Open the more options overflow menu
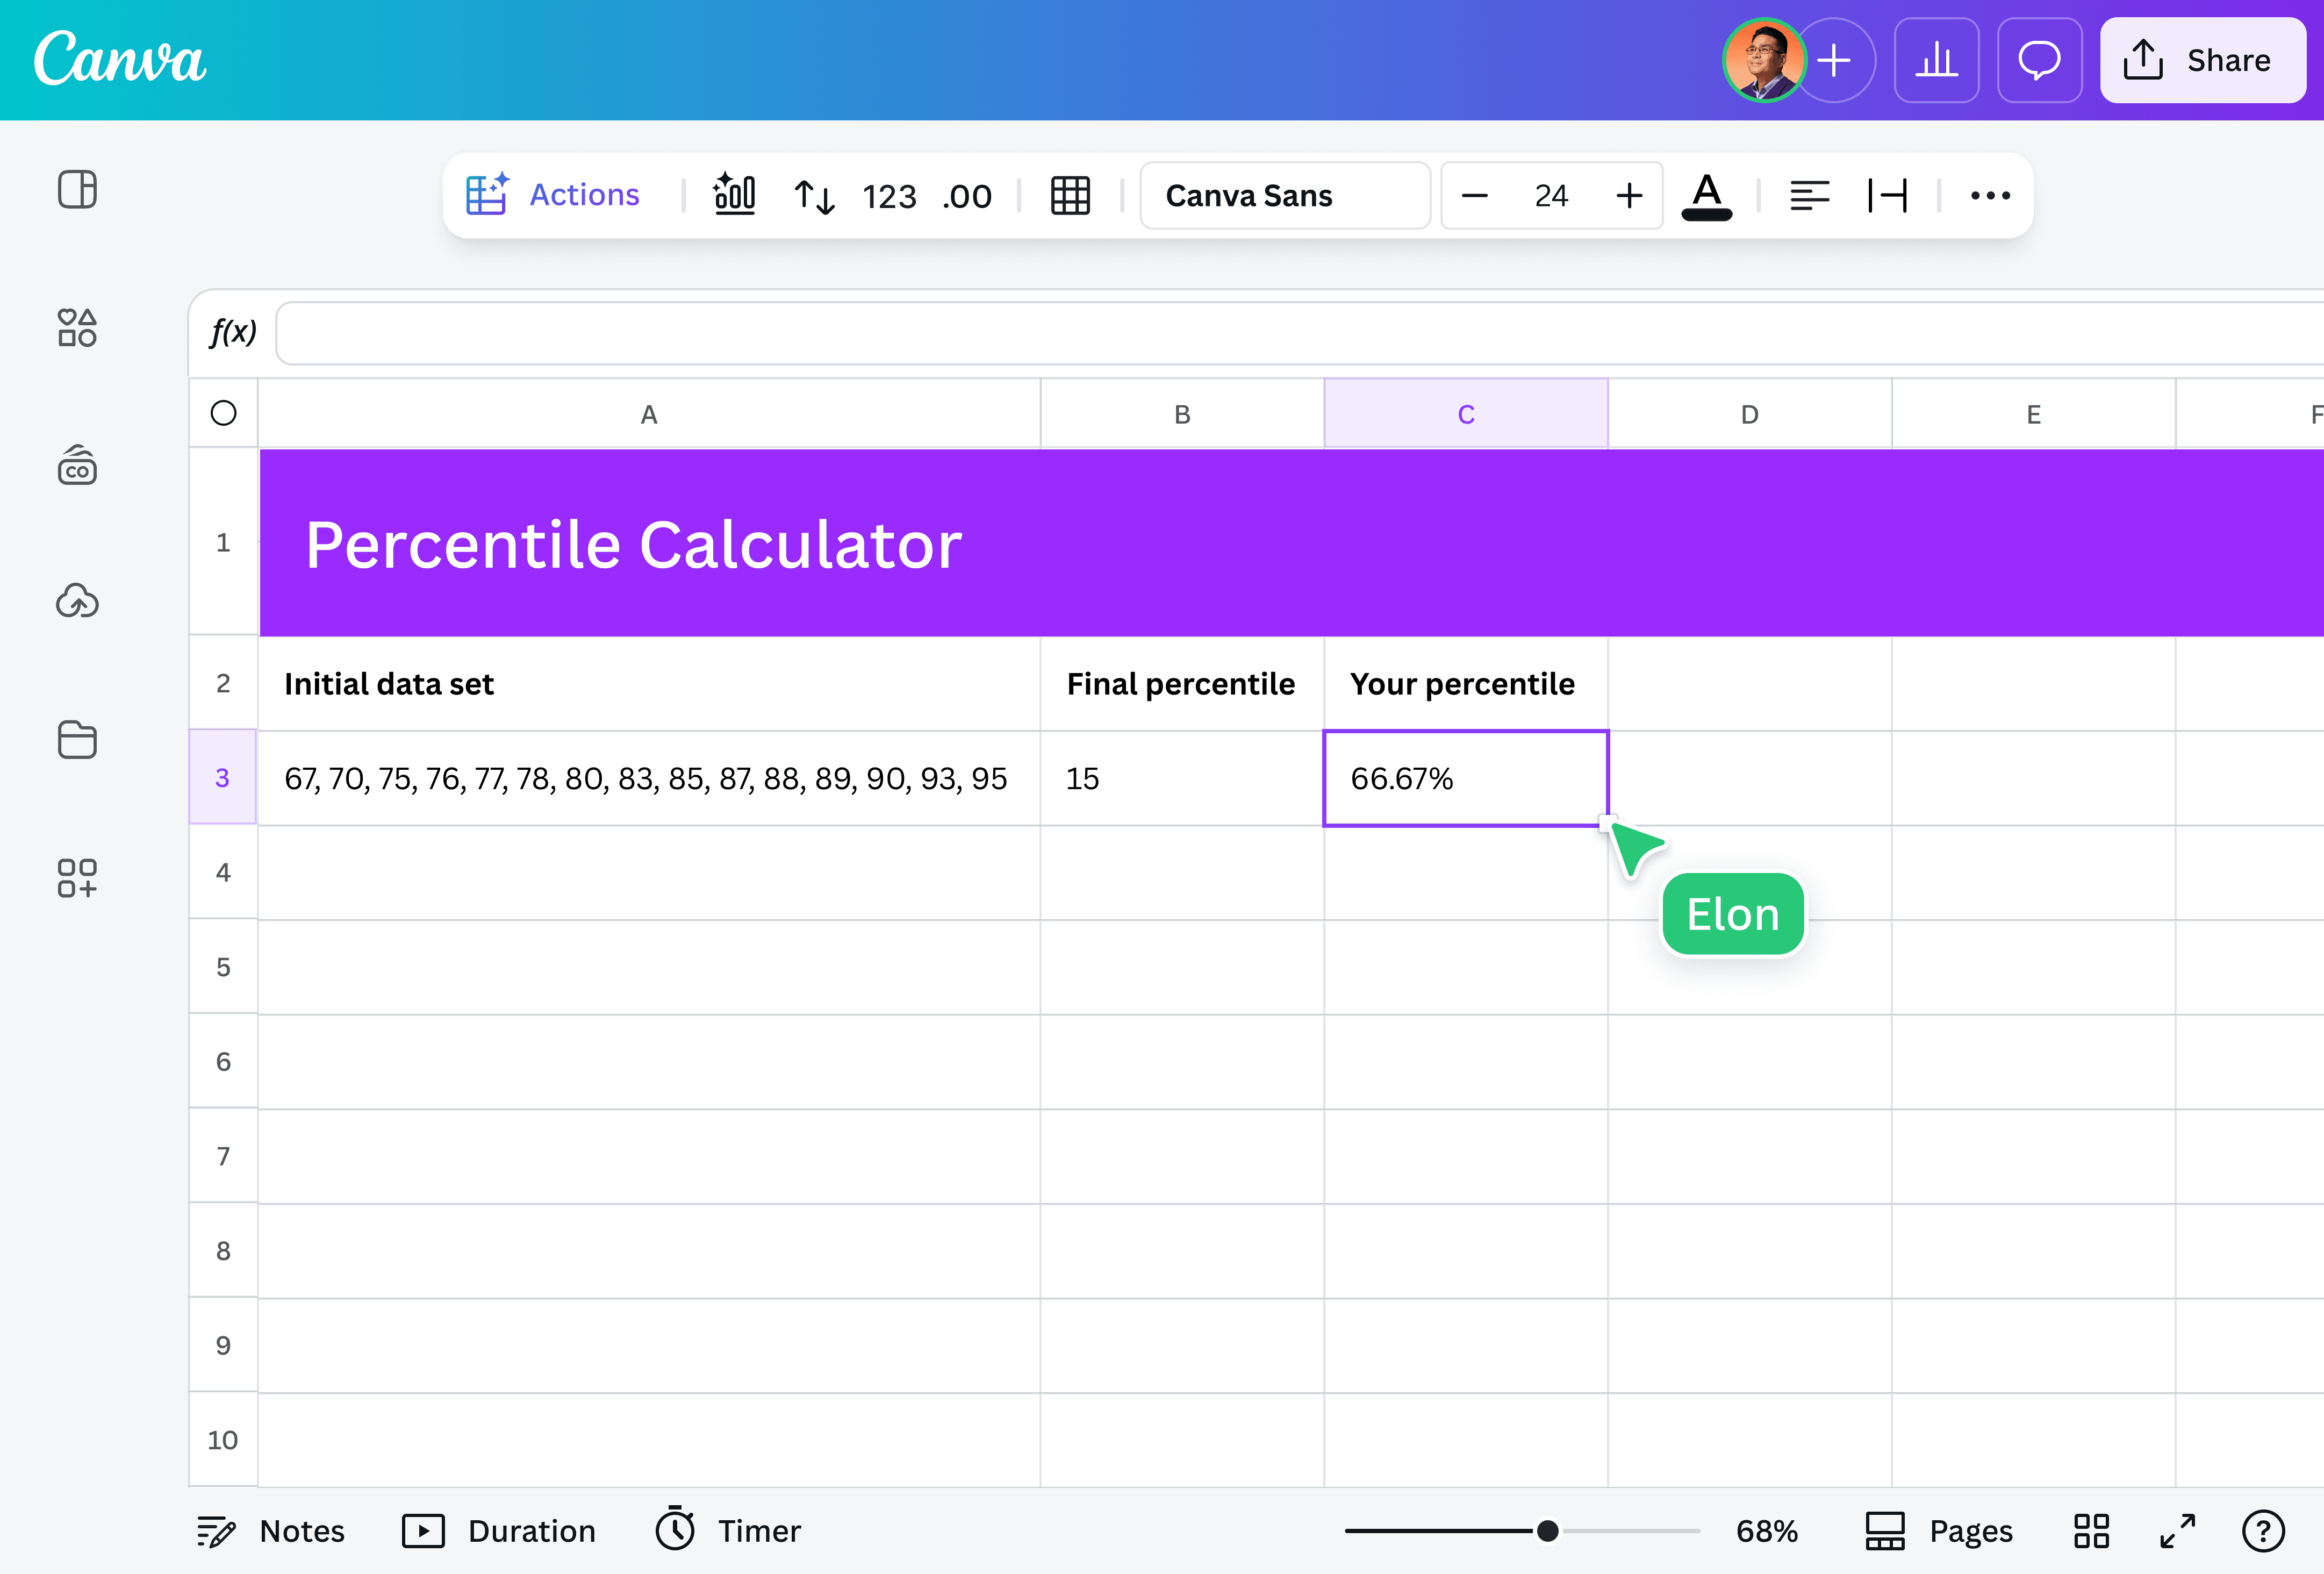2324x1574 pixels. (1990, 196)
